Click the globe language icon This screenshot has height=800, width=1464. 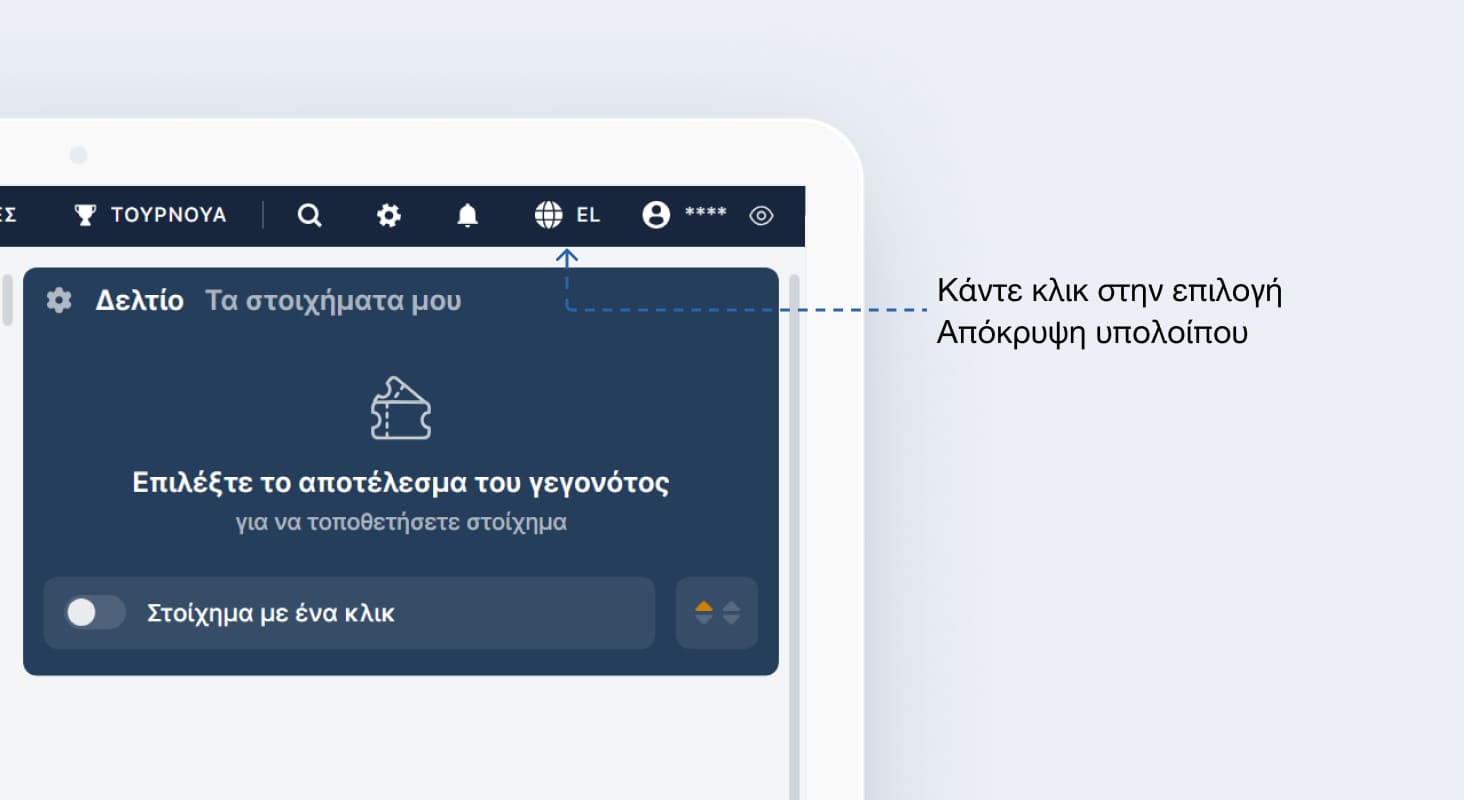pyautogui.click(x=548, y=214)
